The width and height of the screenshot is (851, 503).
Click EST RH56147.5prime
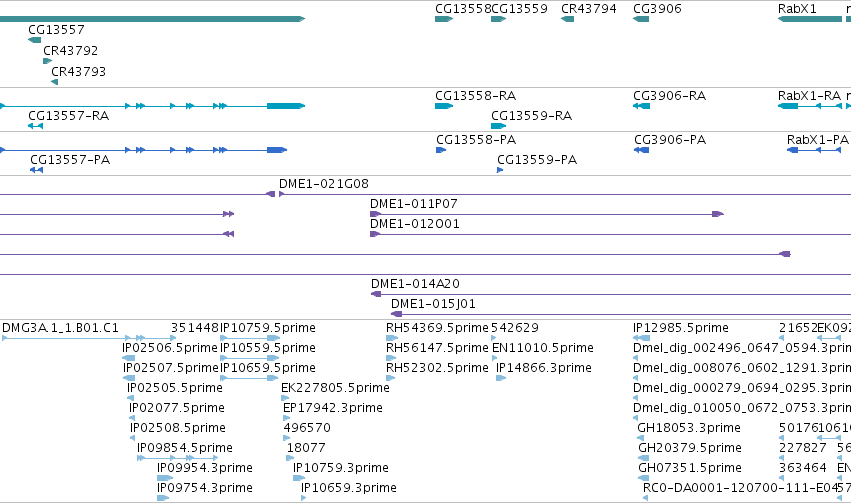391,358
